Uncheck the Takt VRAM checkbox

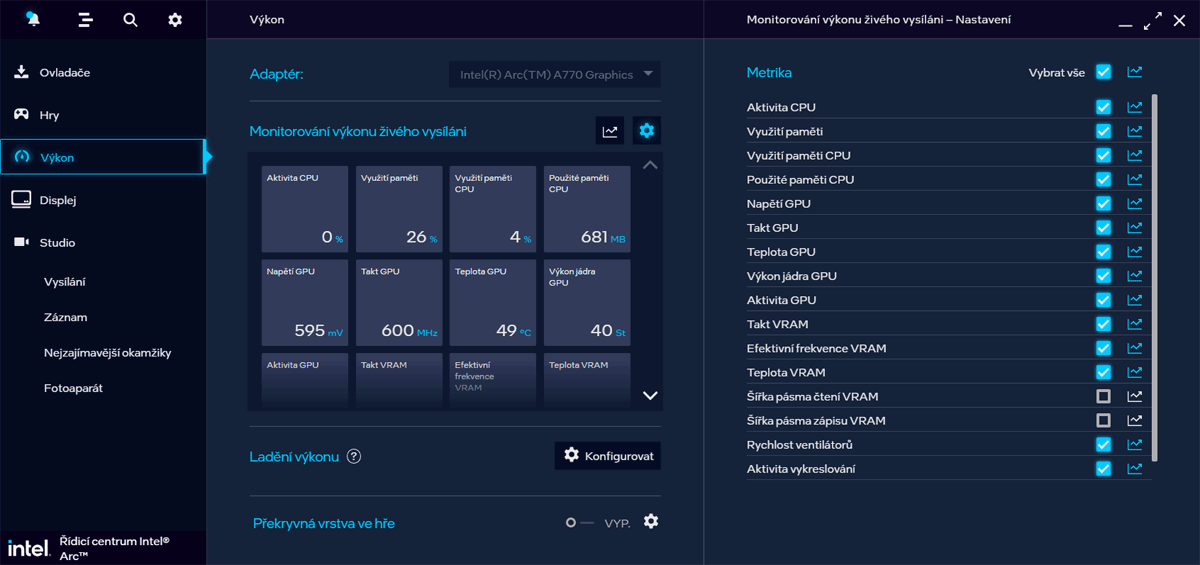(1103, 324)
